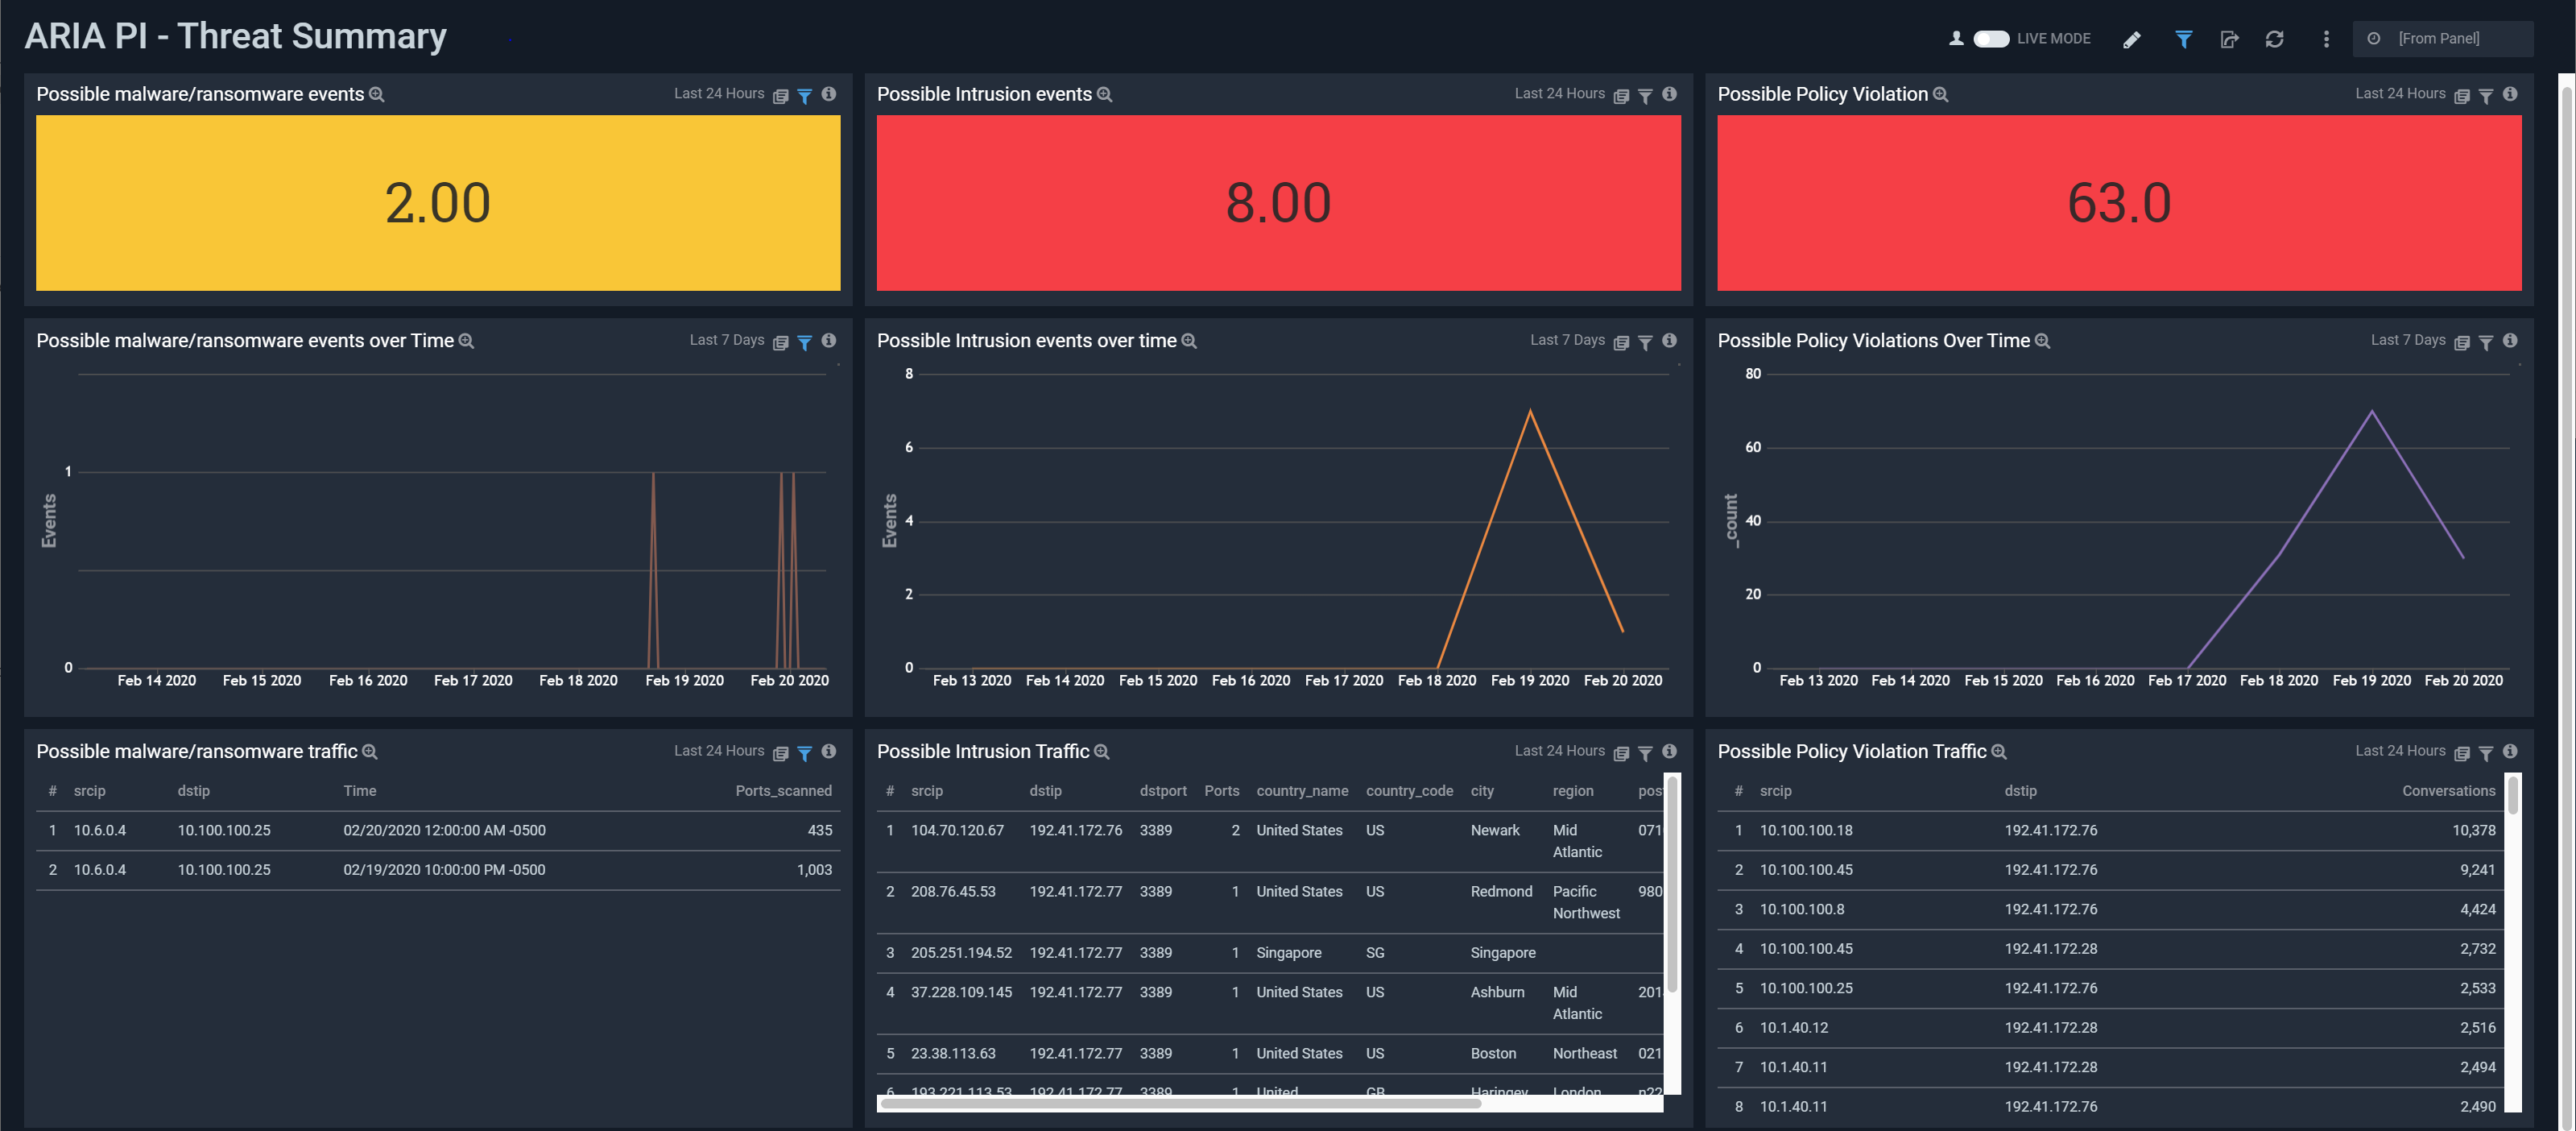This screenshot has height=1131, width=2576.
Task: Select srcip 208.76.45.53 in Intrusion Traffic
Action: (953, 892)
